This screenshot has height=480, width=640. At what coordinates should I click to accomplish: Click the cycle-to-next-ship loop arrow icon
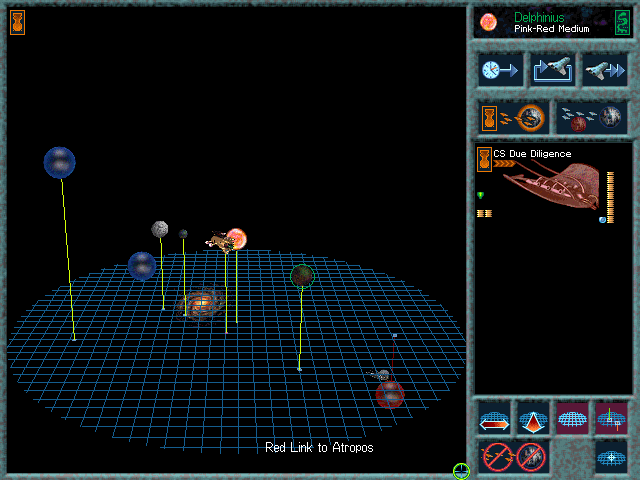[553, 70]
